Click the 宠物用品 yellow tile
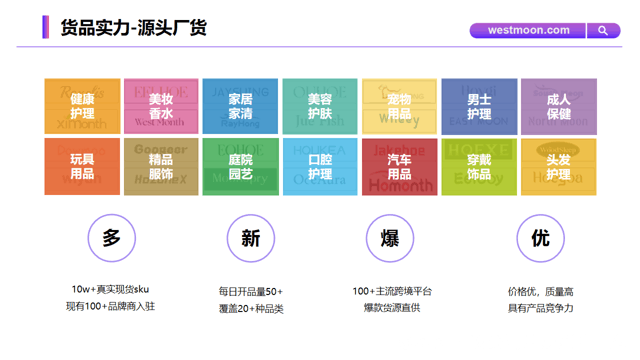 (x=400, y=106)
